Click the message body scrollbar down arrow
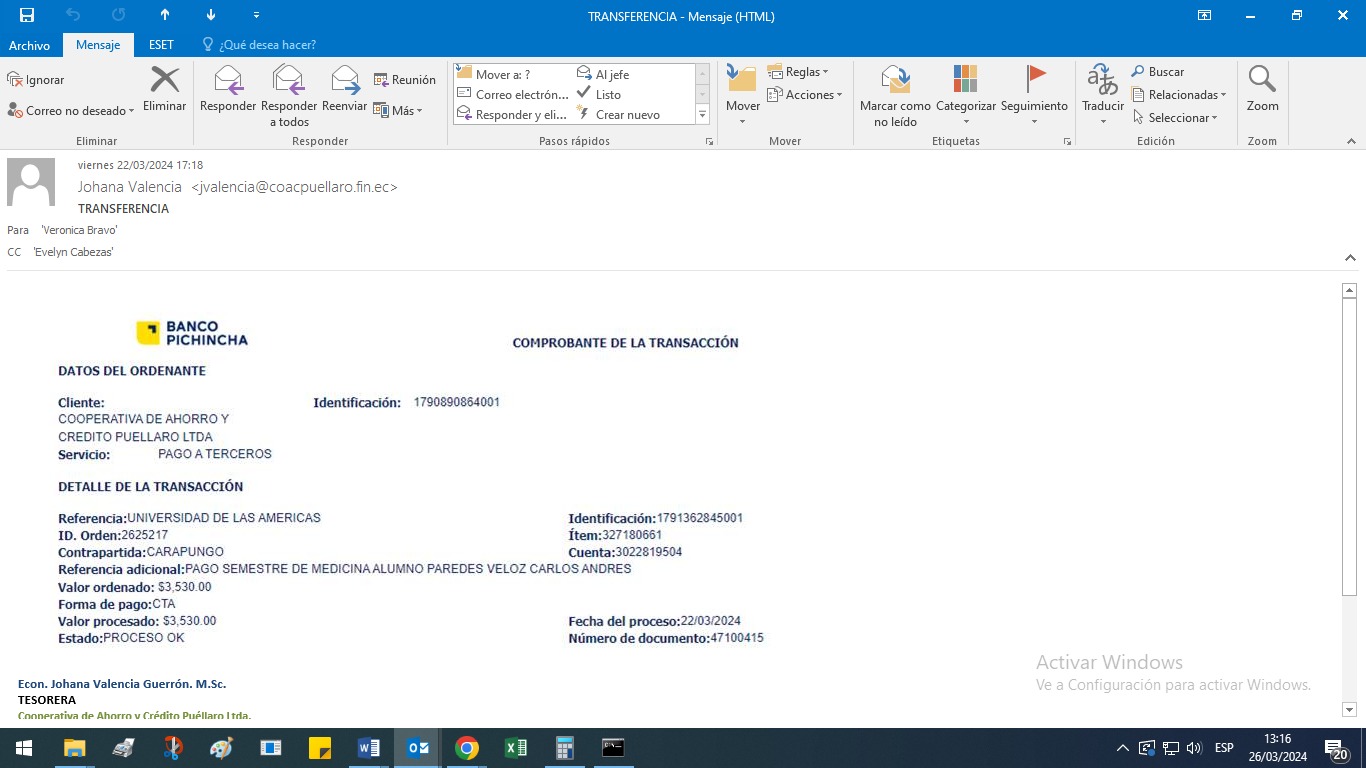This screenshot has width=1366, height=768. [x=1348, y=710]
